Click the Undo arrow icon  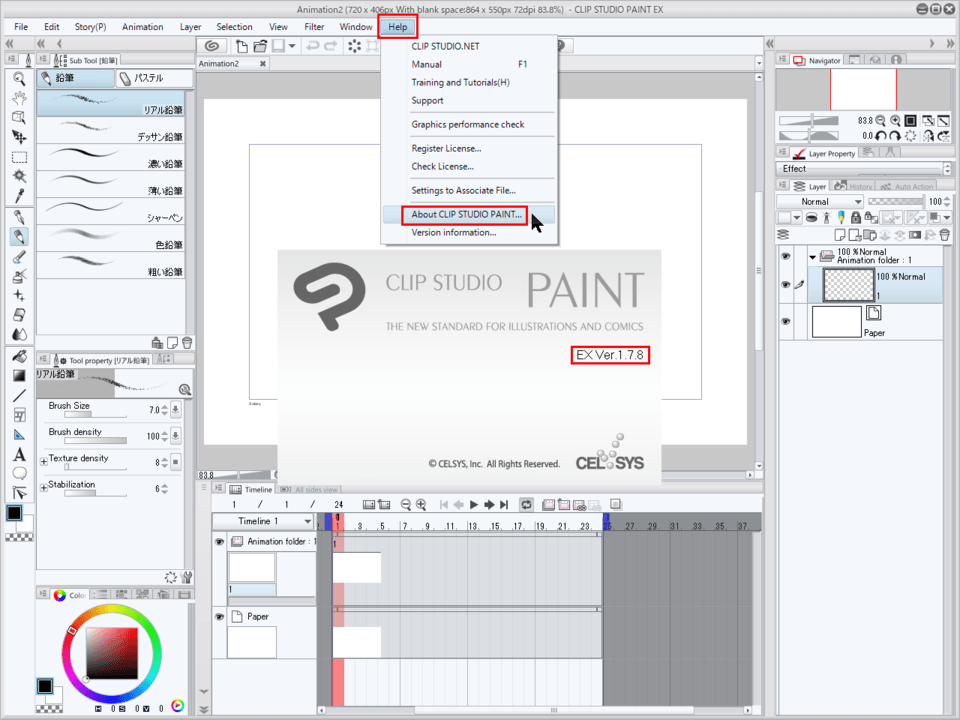[313, 46]
